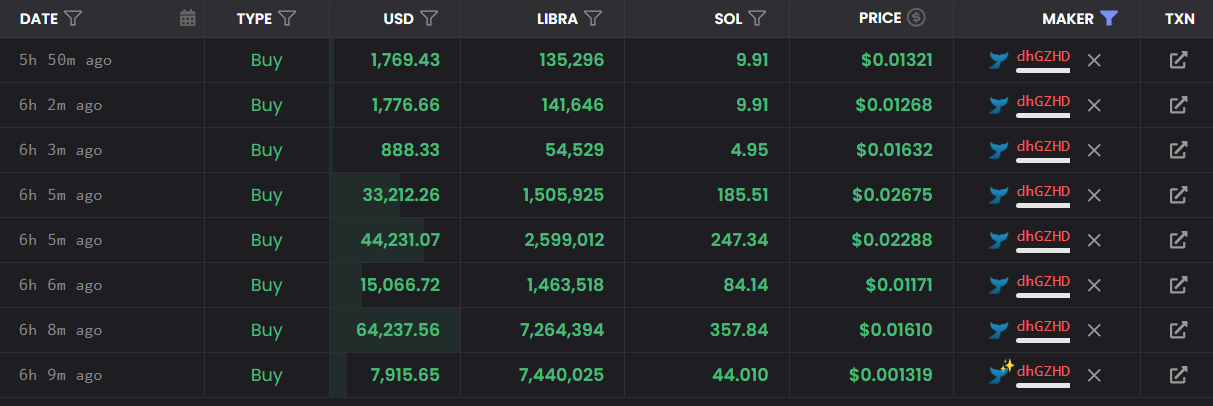
Task: Open dhGZHD maker link on 247.34 SOL row
Action: [x=1043, y=237]
